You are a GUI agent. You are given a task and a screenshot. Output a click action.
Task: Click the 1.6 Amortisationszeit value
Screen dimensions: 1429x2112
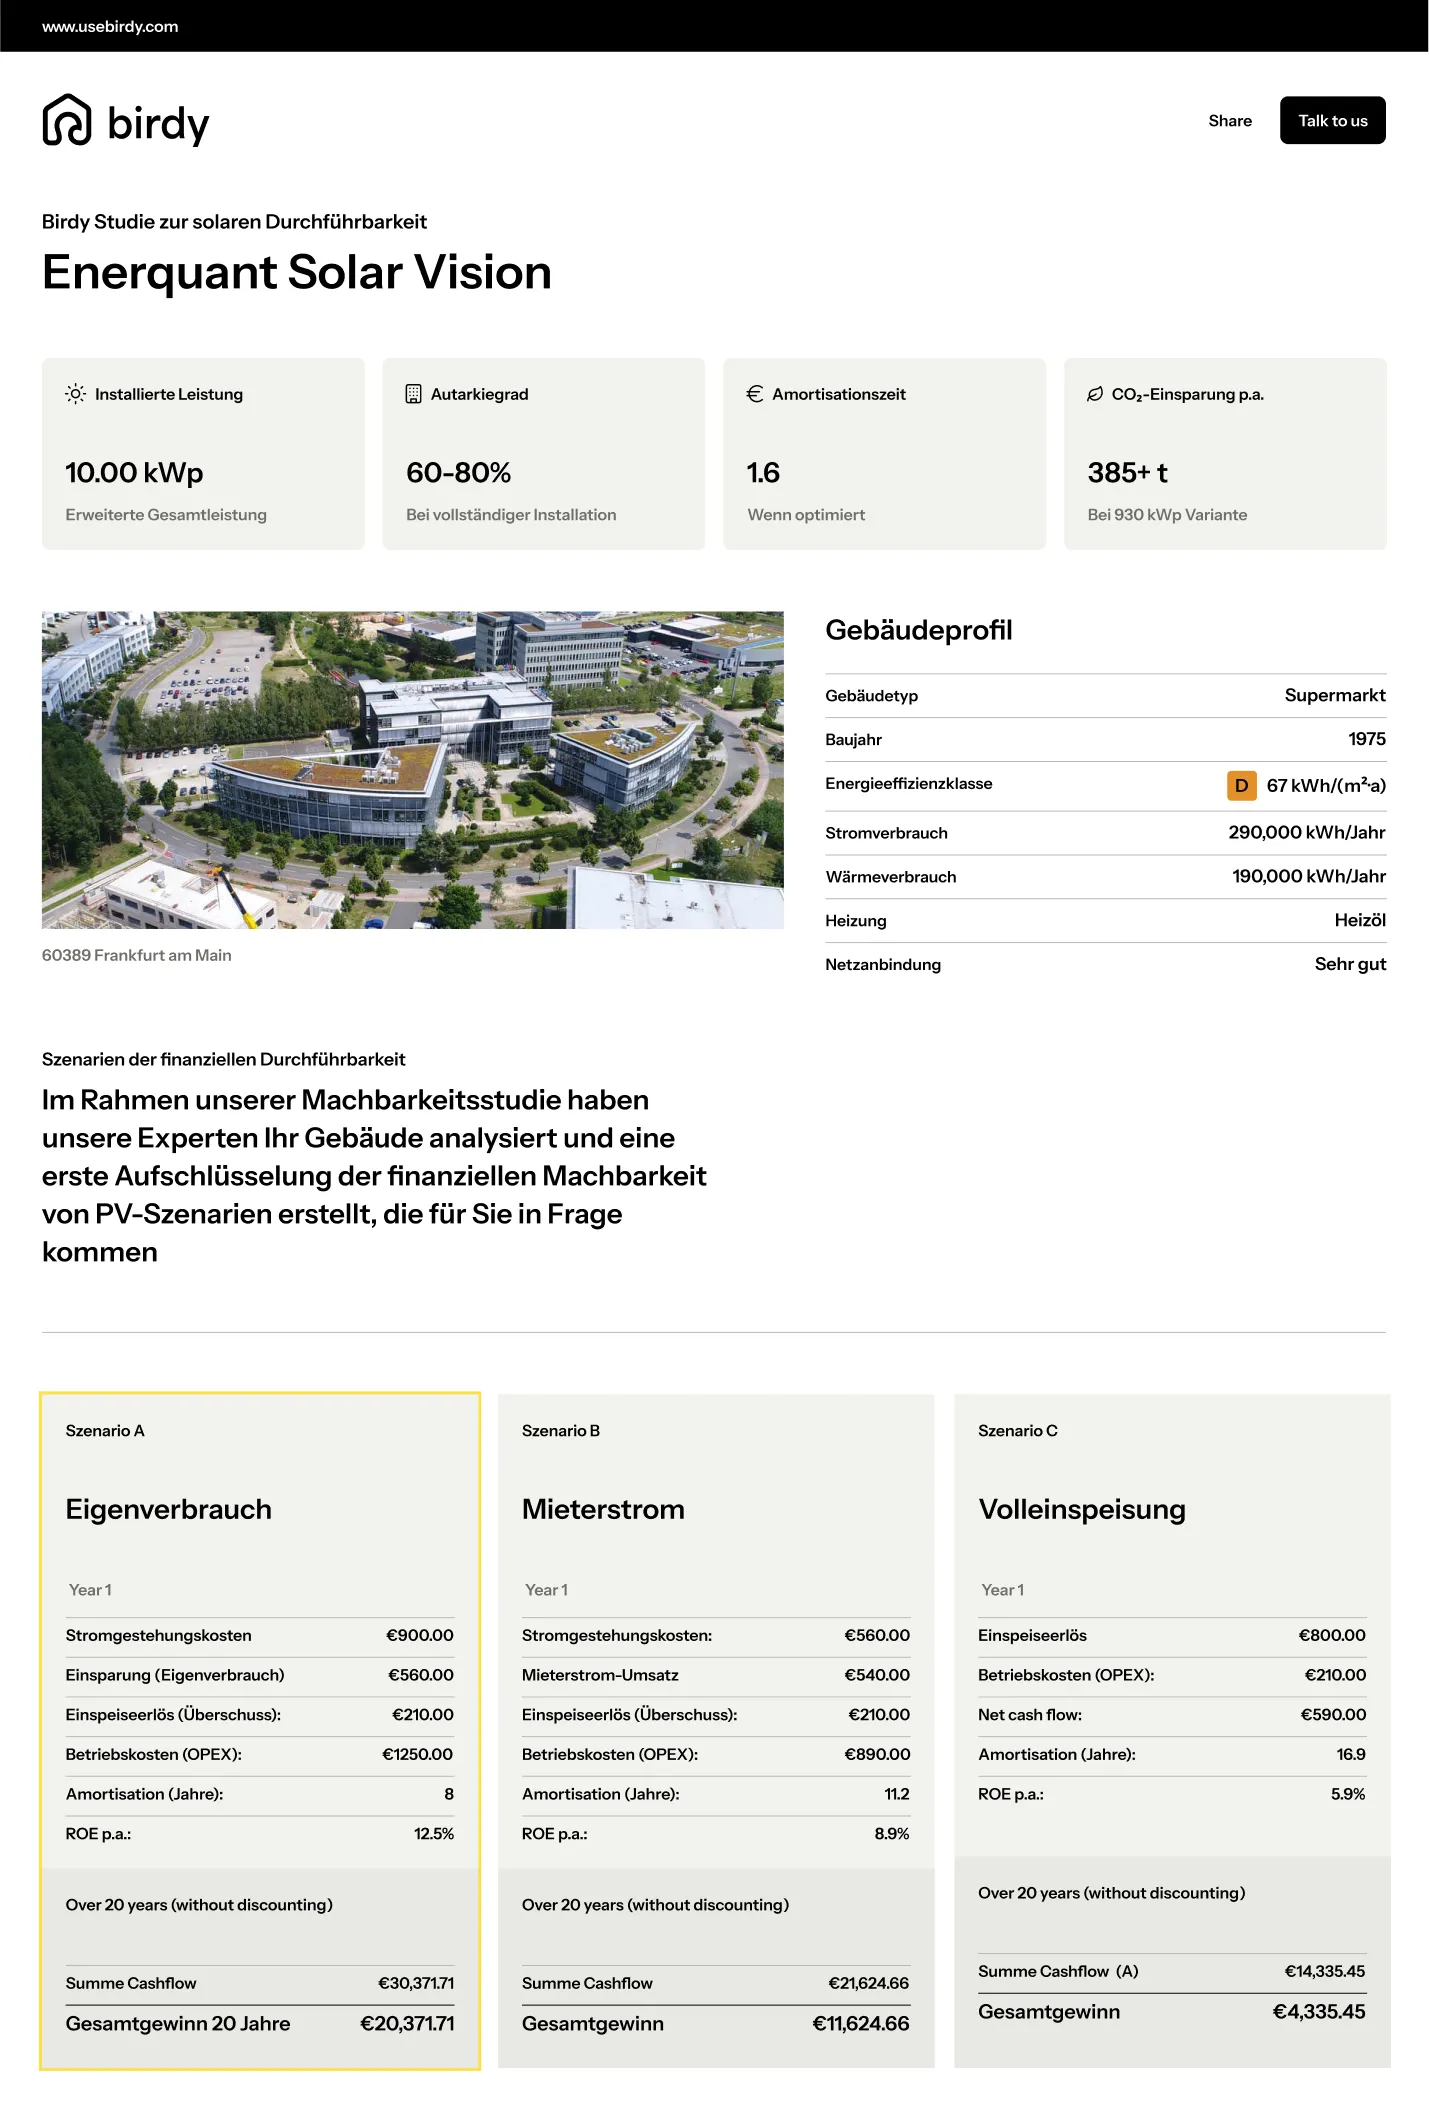click(x=763, y=472)
